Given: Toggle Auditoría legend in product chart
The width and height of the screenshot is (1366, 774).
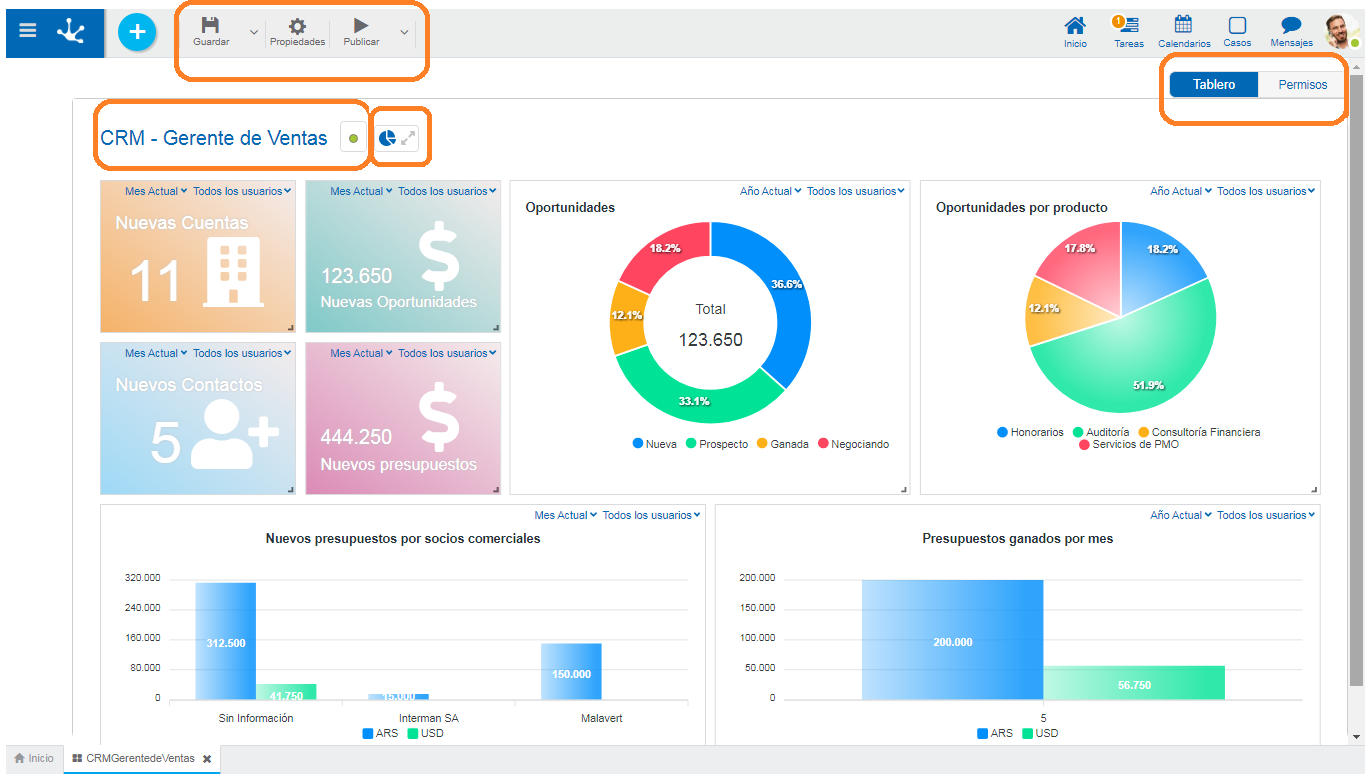Looking at the screenshot, I should click(x=1101, y=432).
